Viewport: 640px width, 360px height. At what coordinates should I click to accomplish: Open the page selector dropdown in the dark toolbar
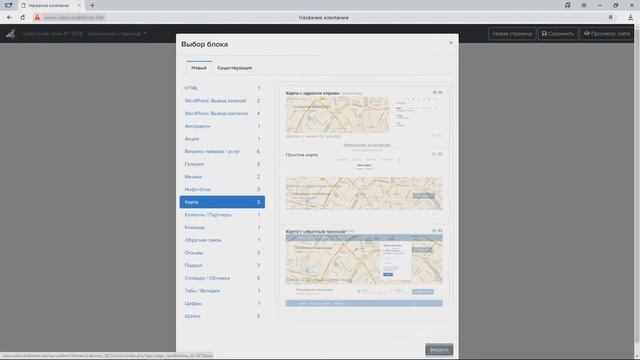(117, 34)
